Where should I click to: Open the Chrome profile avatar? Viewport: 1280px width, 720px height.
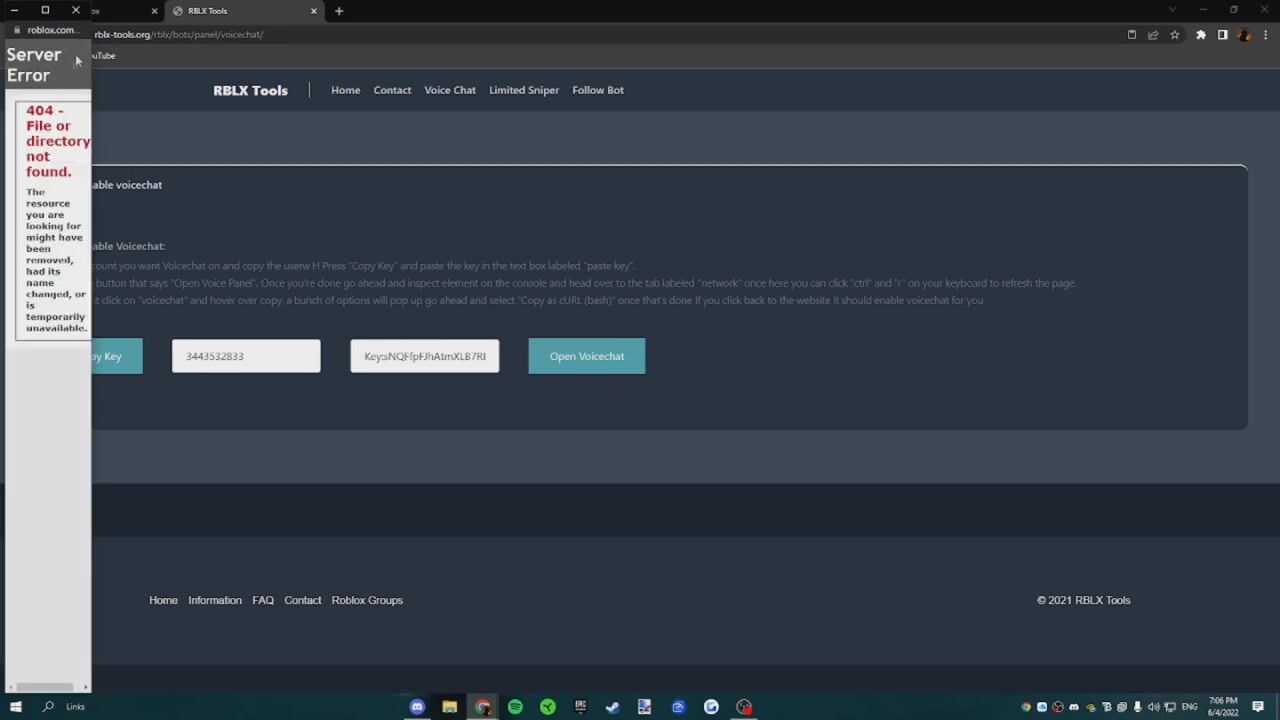pos(1244,35)
